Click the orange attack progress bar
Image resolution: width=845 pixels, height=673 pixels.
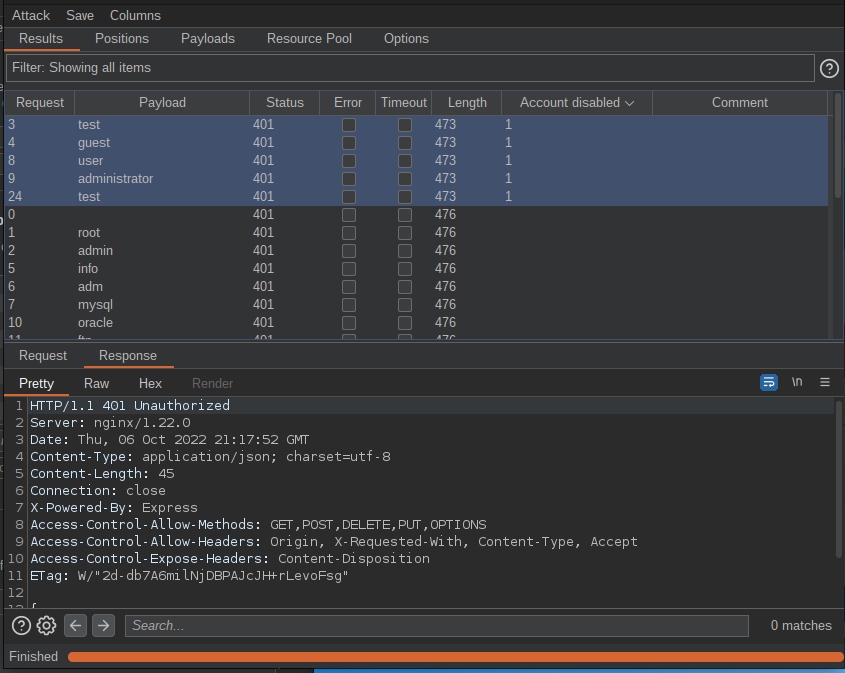click(x=455, y=657)
